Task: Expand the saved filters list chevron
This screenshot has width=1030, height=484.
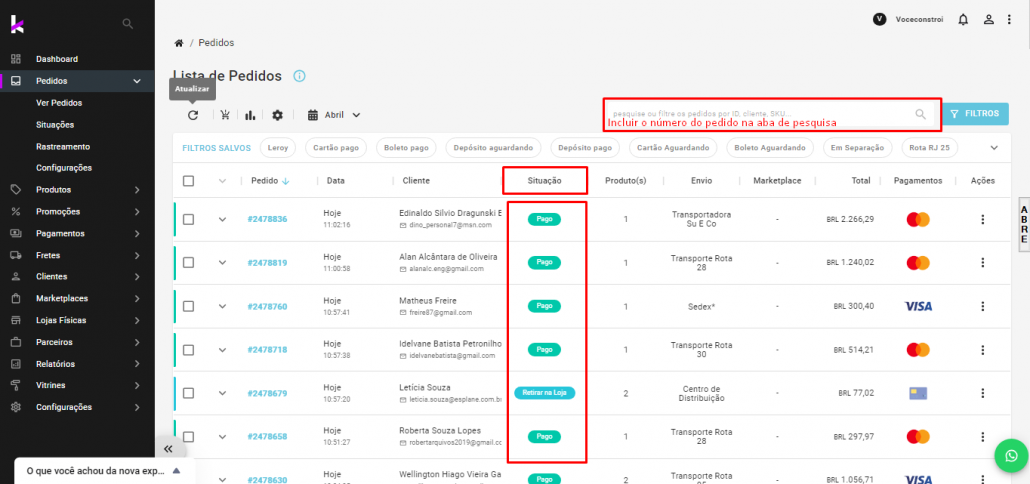Action: (994, 148)
